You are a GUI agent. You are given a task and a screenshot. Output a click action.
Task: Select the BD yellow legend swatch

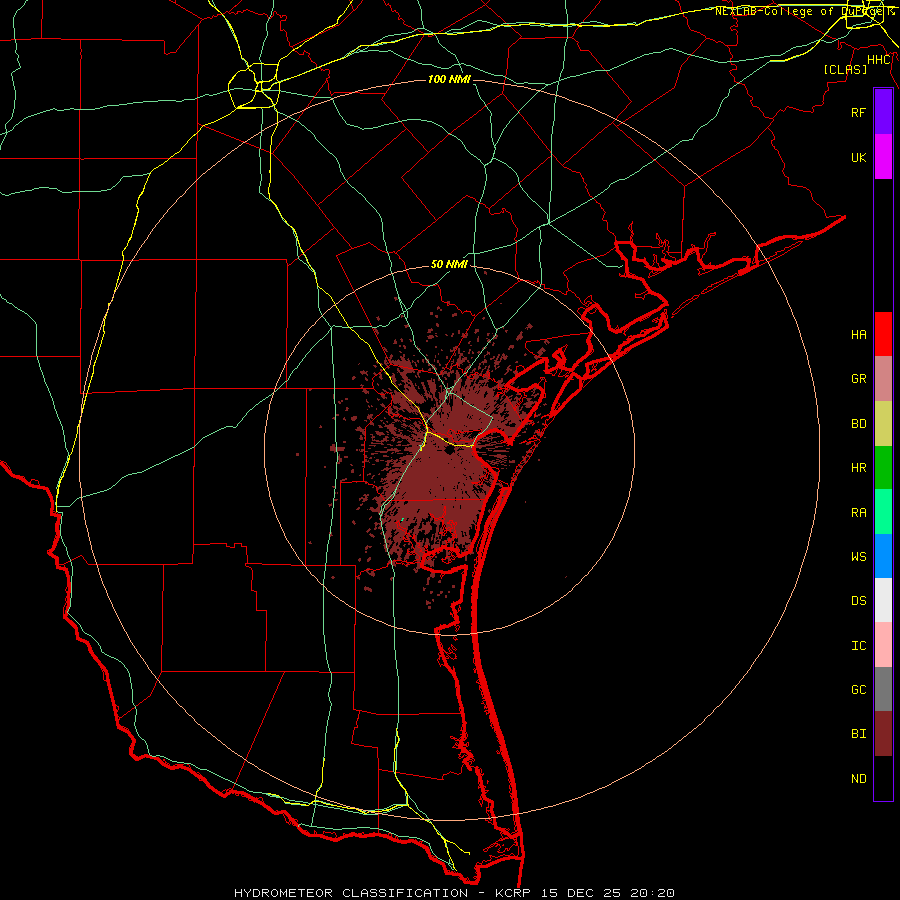tap(883, 424)
